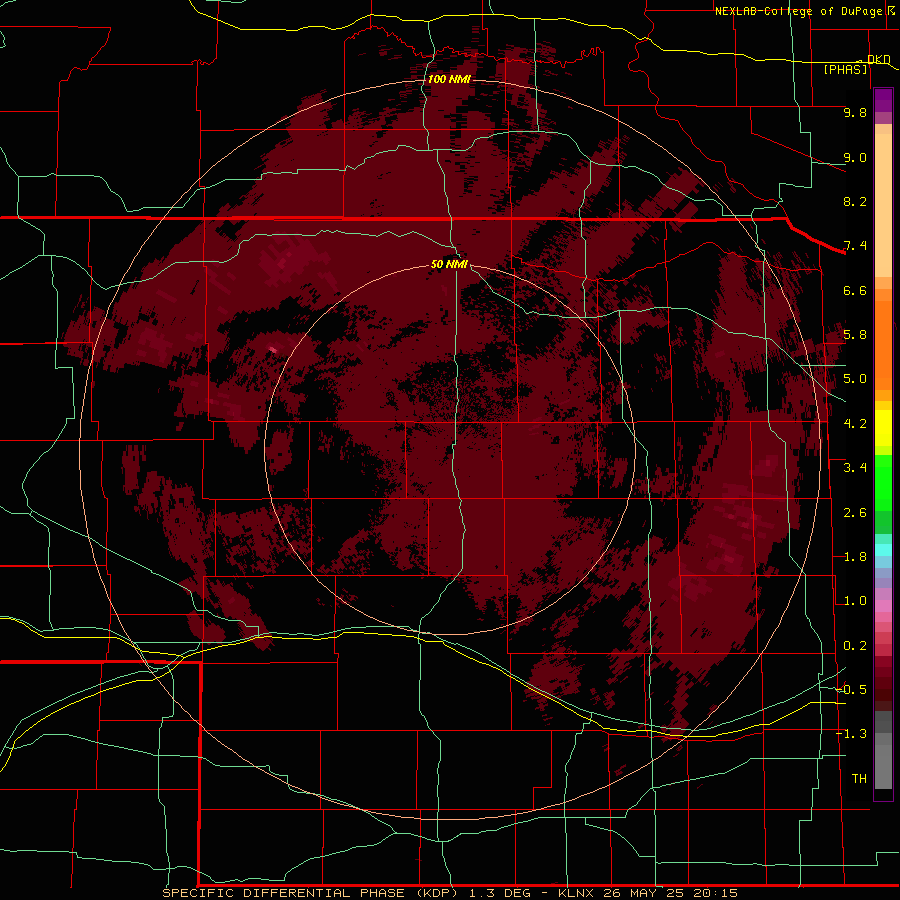
Task: Select the 0.2 value on the scale
Action: (x=855, y=646)
